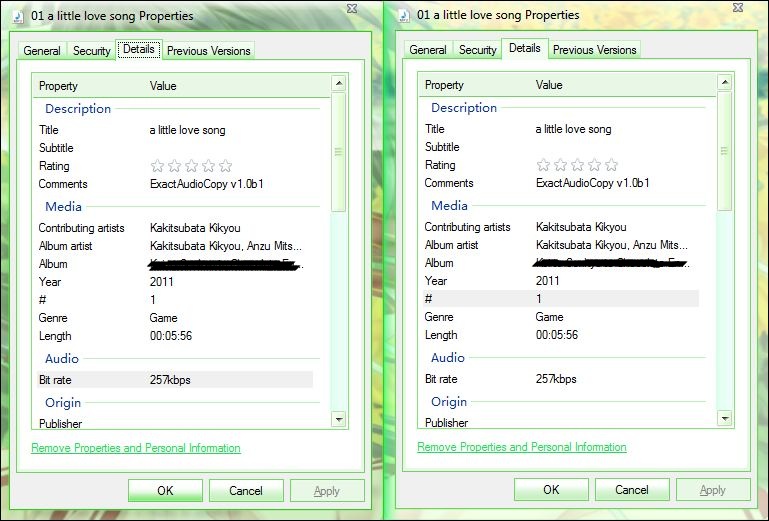Open Previous Versions tab in left window
Screen dimensions: 769x521
click(x=208, y=51)
